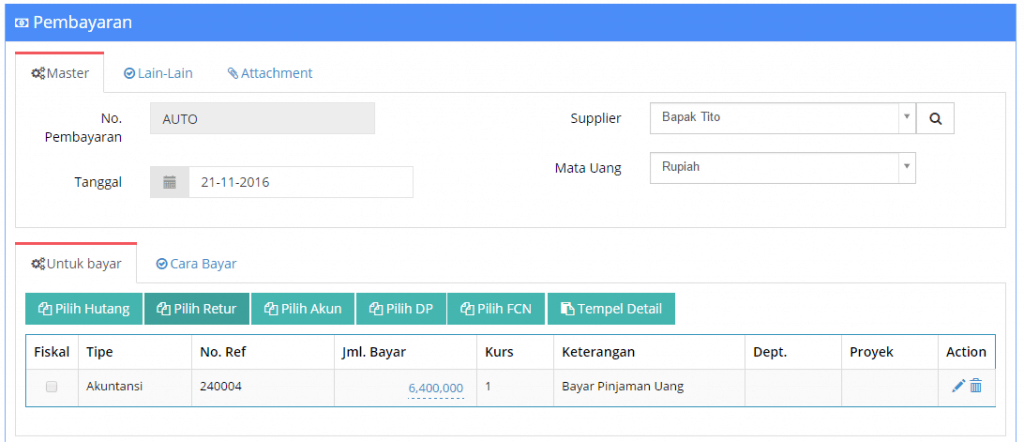Click the Pilih Akun button
The width and height of the screenshot is (1024, 442).
click(303, 309)
